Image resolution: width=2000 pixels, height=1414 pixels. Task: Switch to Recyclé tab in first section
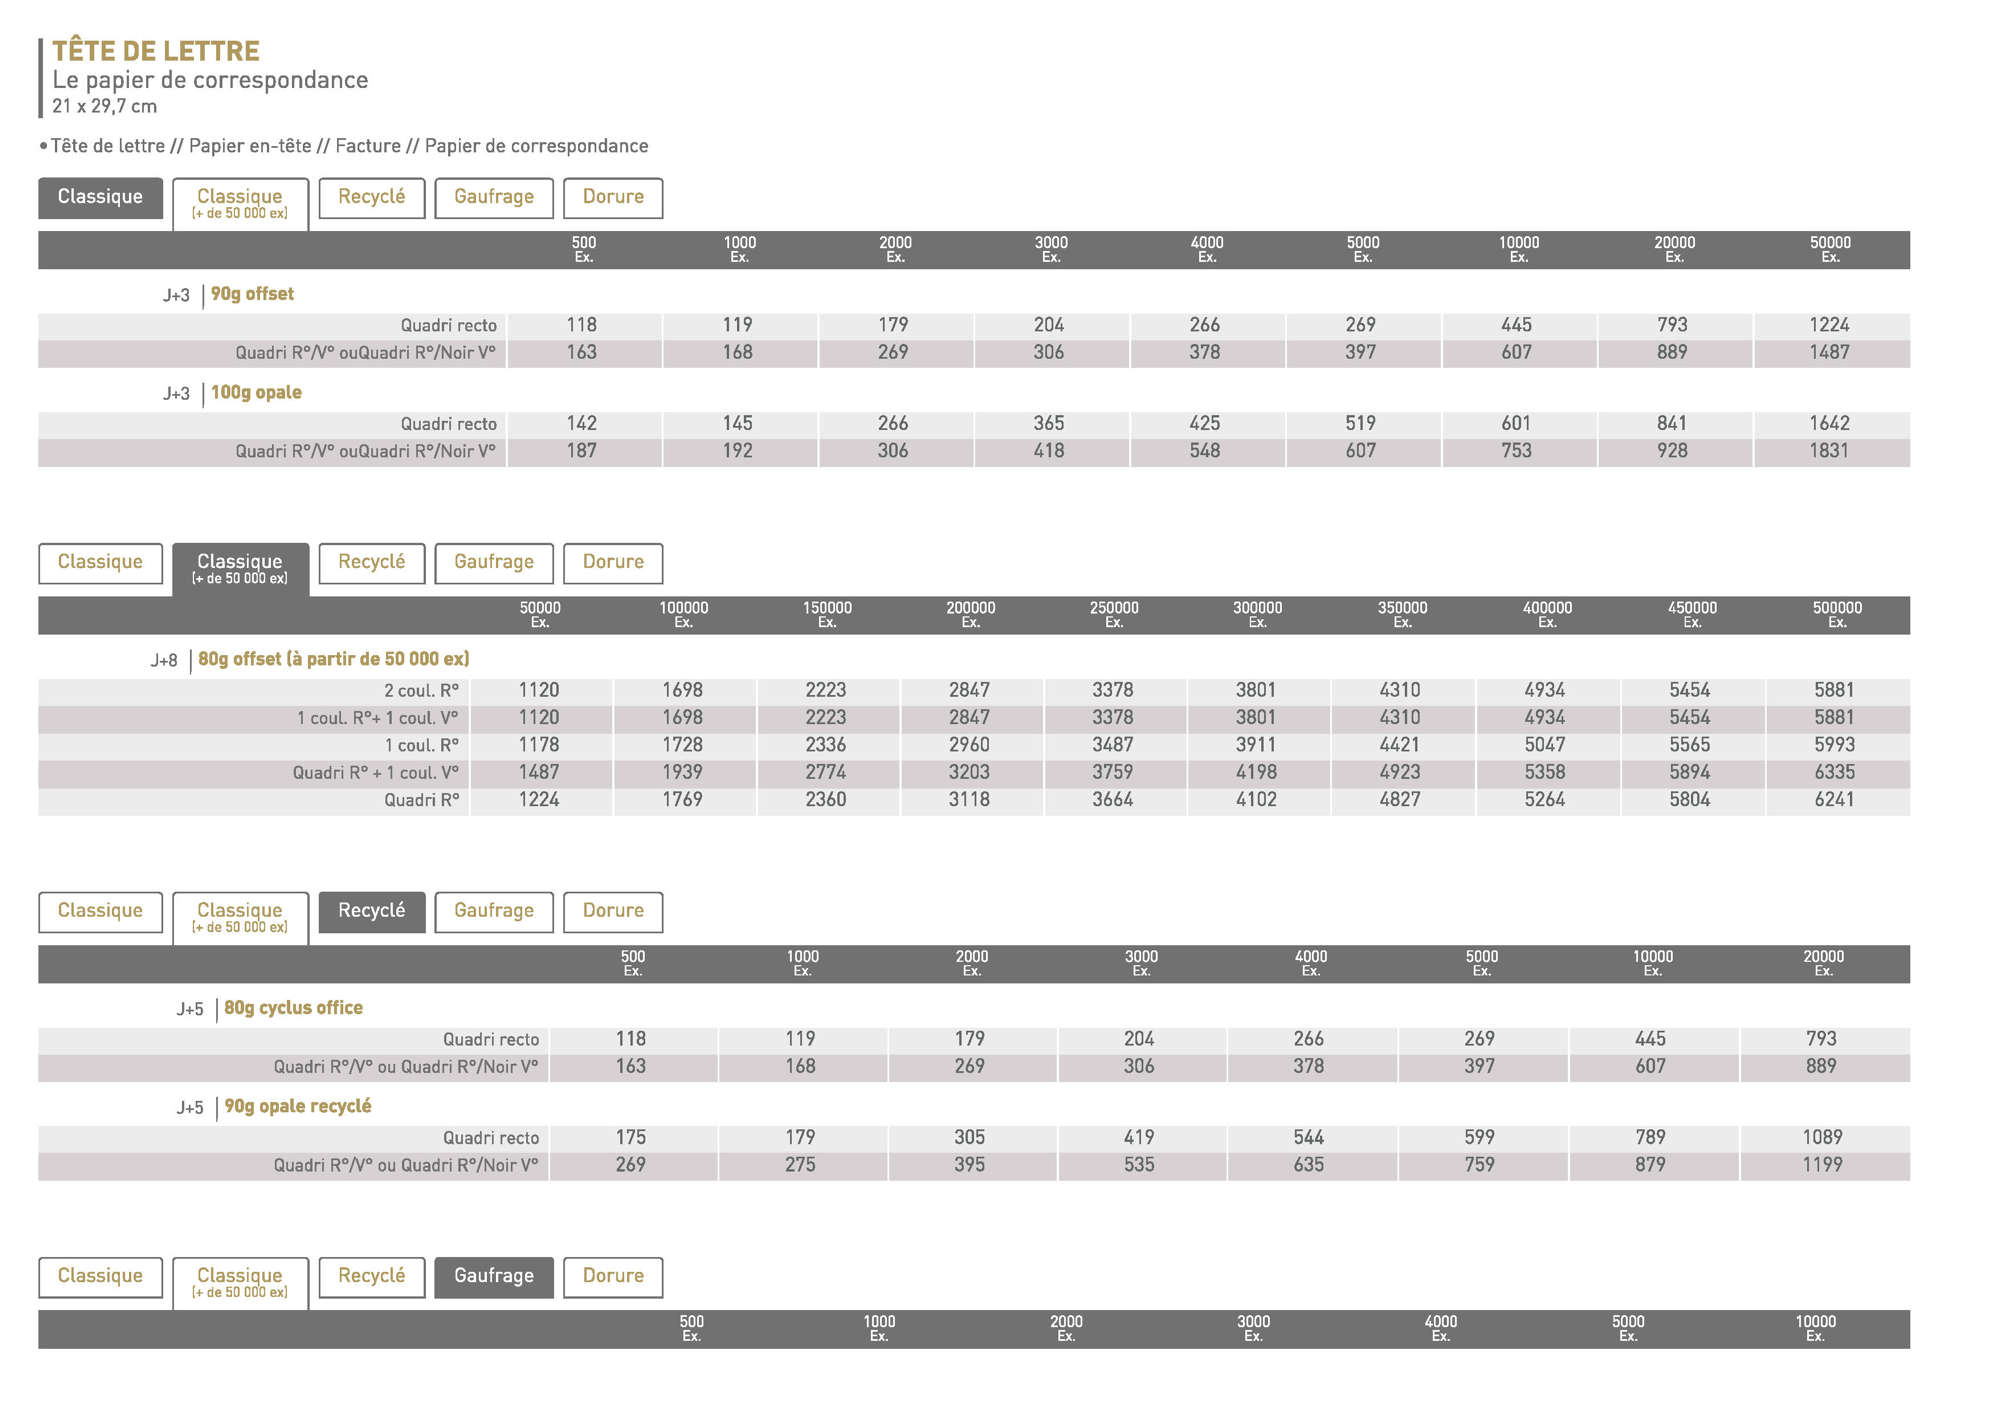pos(371,197)
